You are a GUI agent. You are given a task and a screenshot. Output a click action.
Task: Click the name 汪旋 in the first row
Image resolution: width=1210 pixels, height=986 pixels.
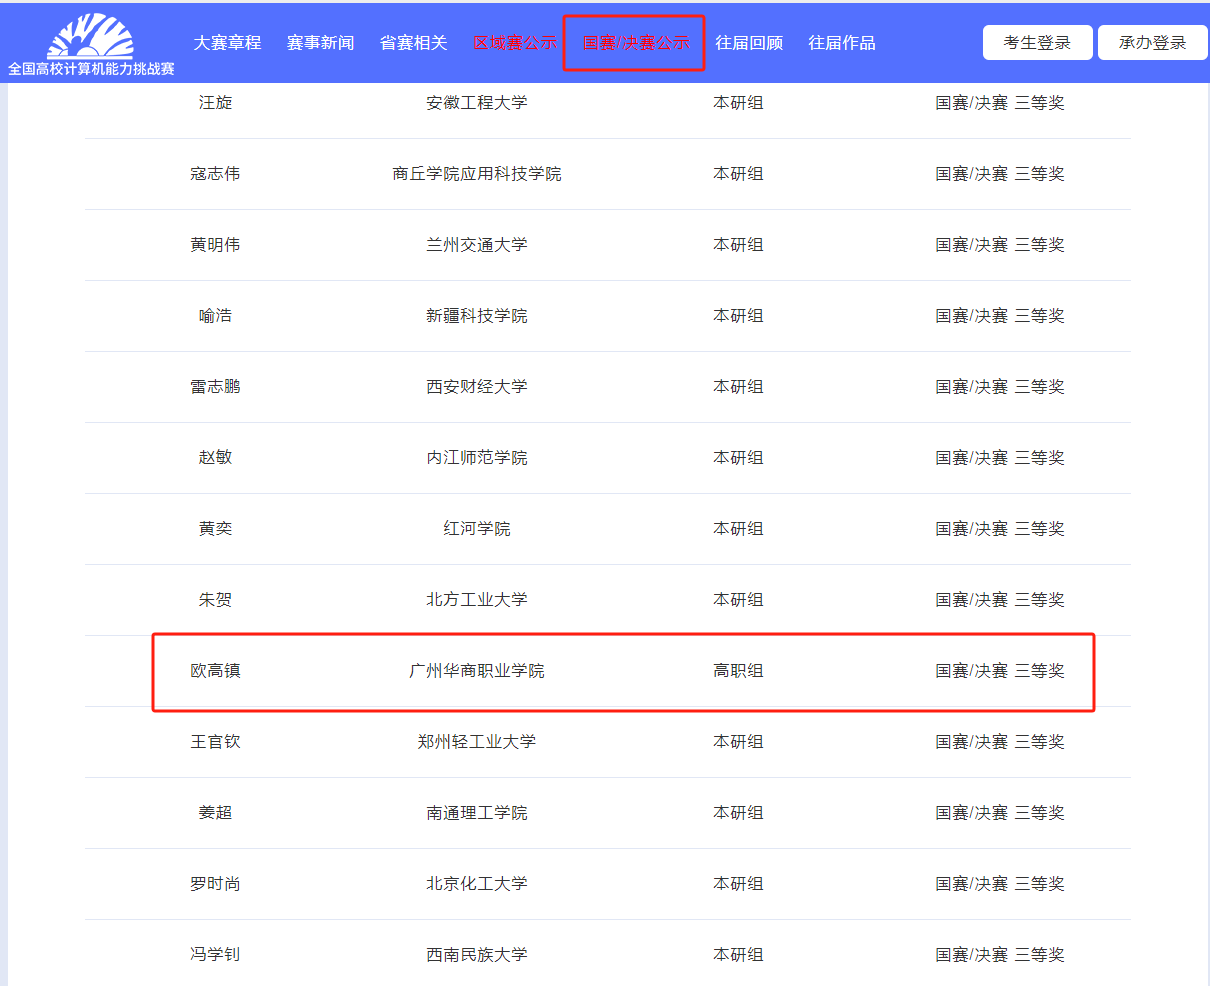click(215, 103)
